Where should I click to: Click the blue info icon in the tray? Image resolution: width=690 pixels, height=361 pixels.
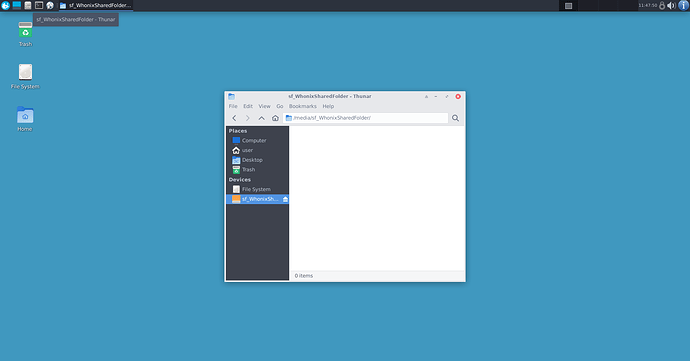[683, 5]
